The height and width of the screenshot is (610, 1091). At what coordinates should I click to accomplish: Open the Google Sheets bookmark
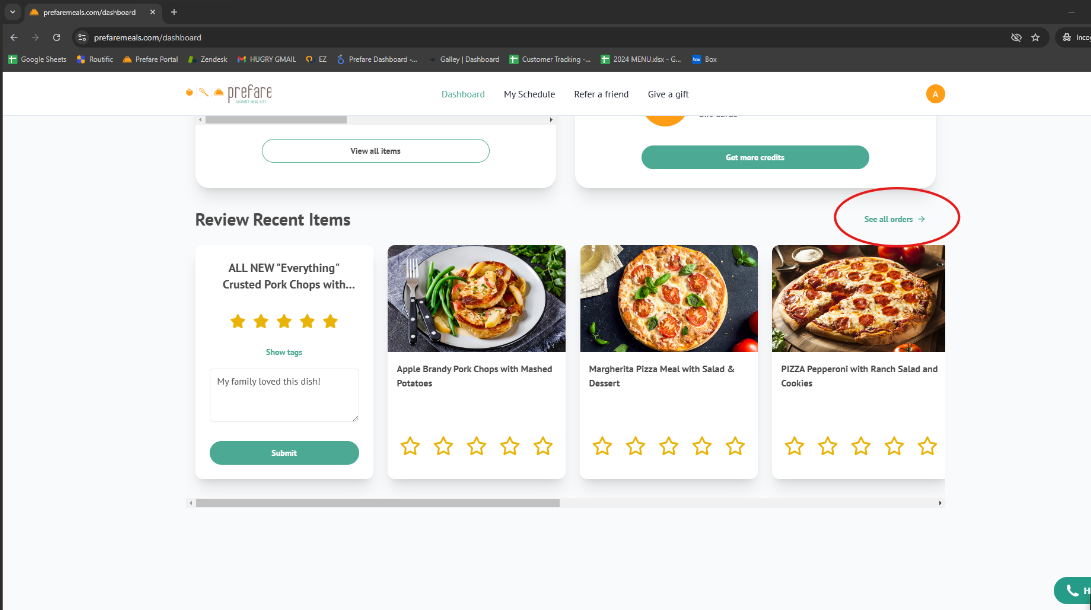pos(36,59)
